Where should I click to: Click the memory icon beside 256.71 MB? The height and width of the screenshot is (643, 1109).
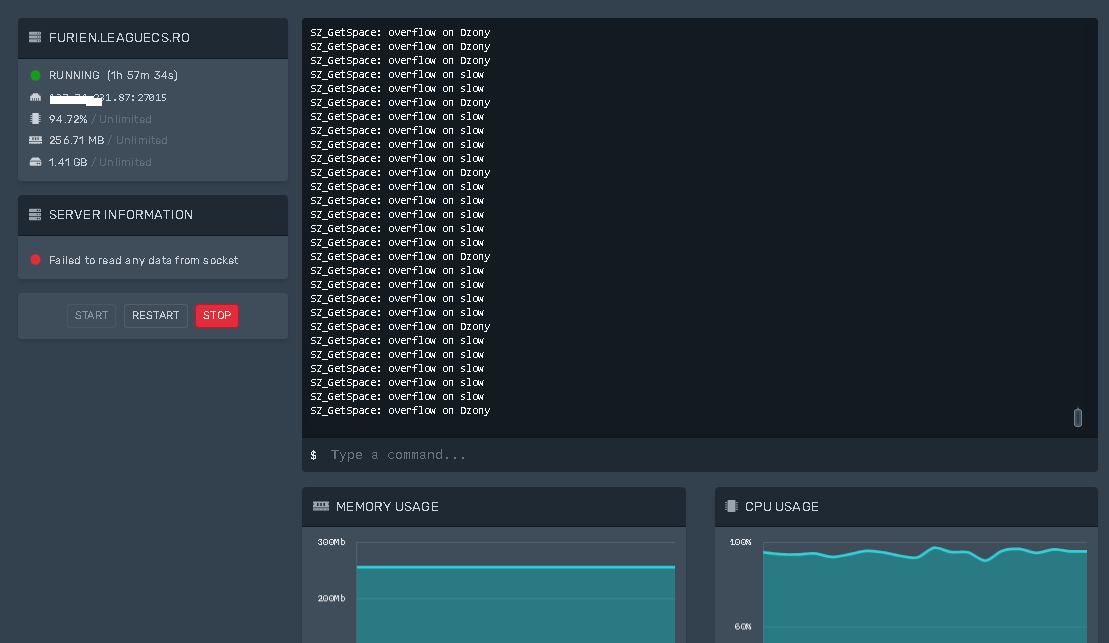[35, 140]
